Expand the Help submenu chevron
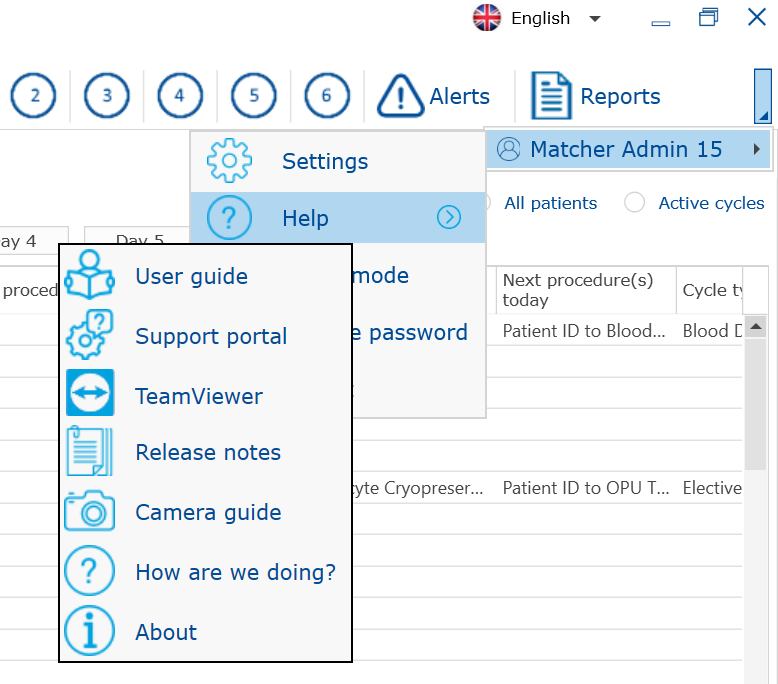778x684 pixels. (x=449, y=218)
